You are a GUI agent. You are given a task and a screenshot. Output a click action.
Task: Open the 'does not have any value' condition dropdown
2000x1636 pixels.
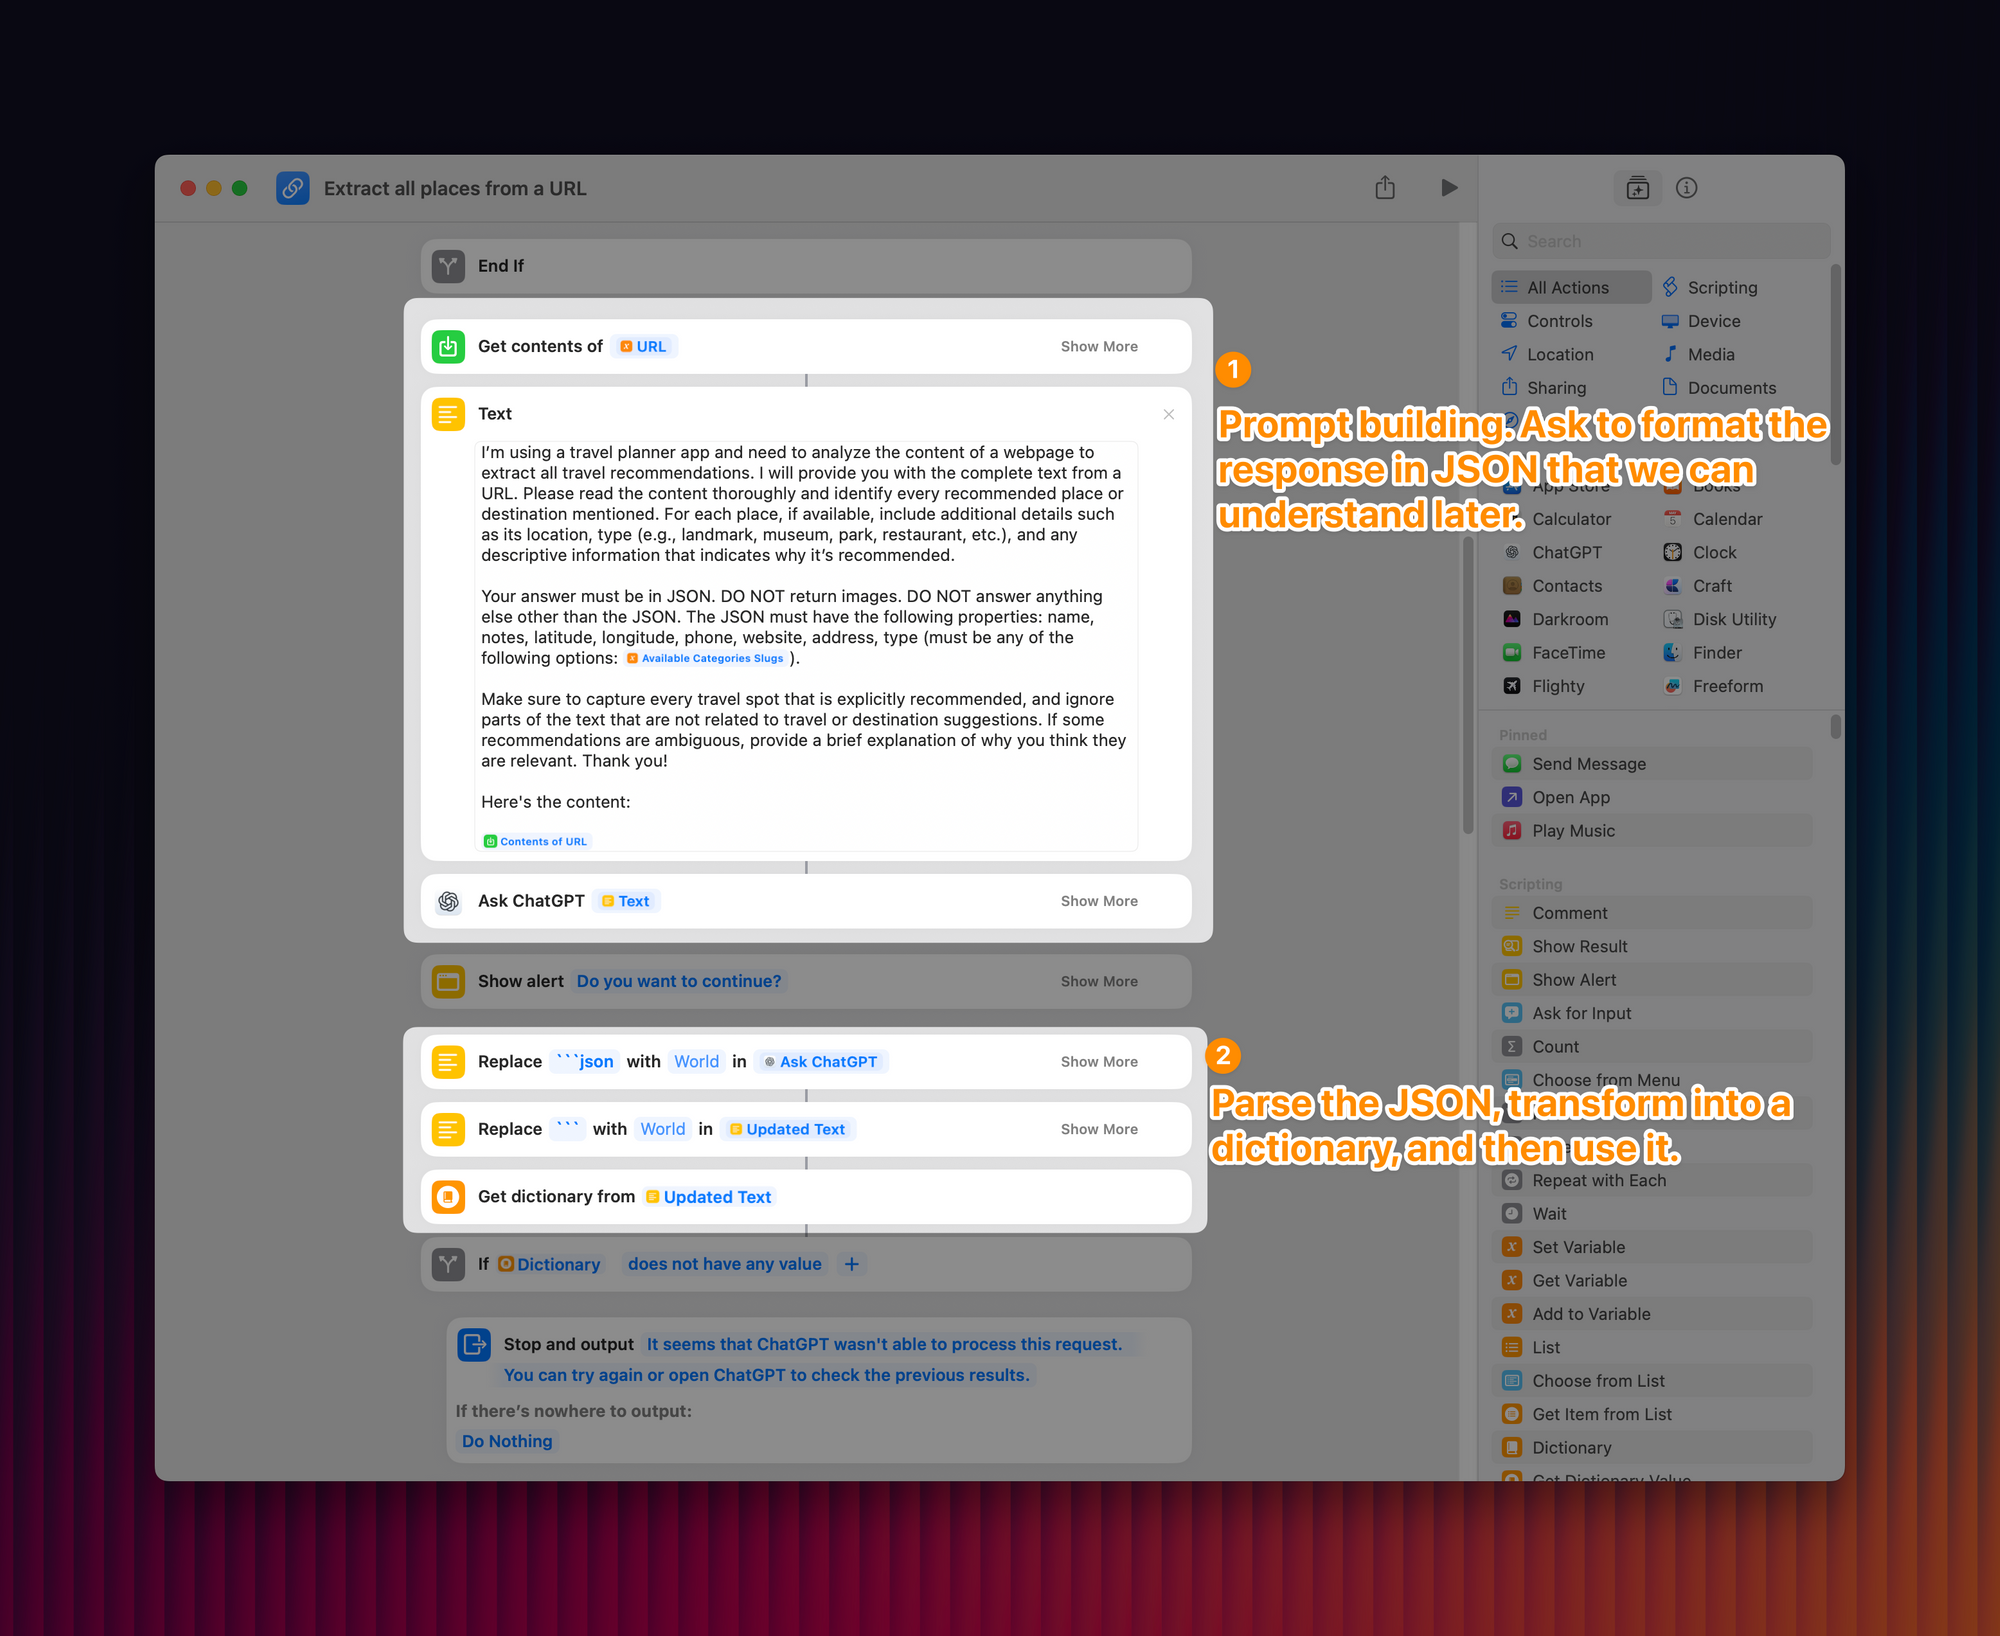725,1264
